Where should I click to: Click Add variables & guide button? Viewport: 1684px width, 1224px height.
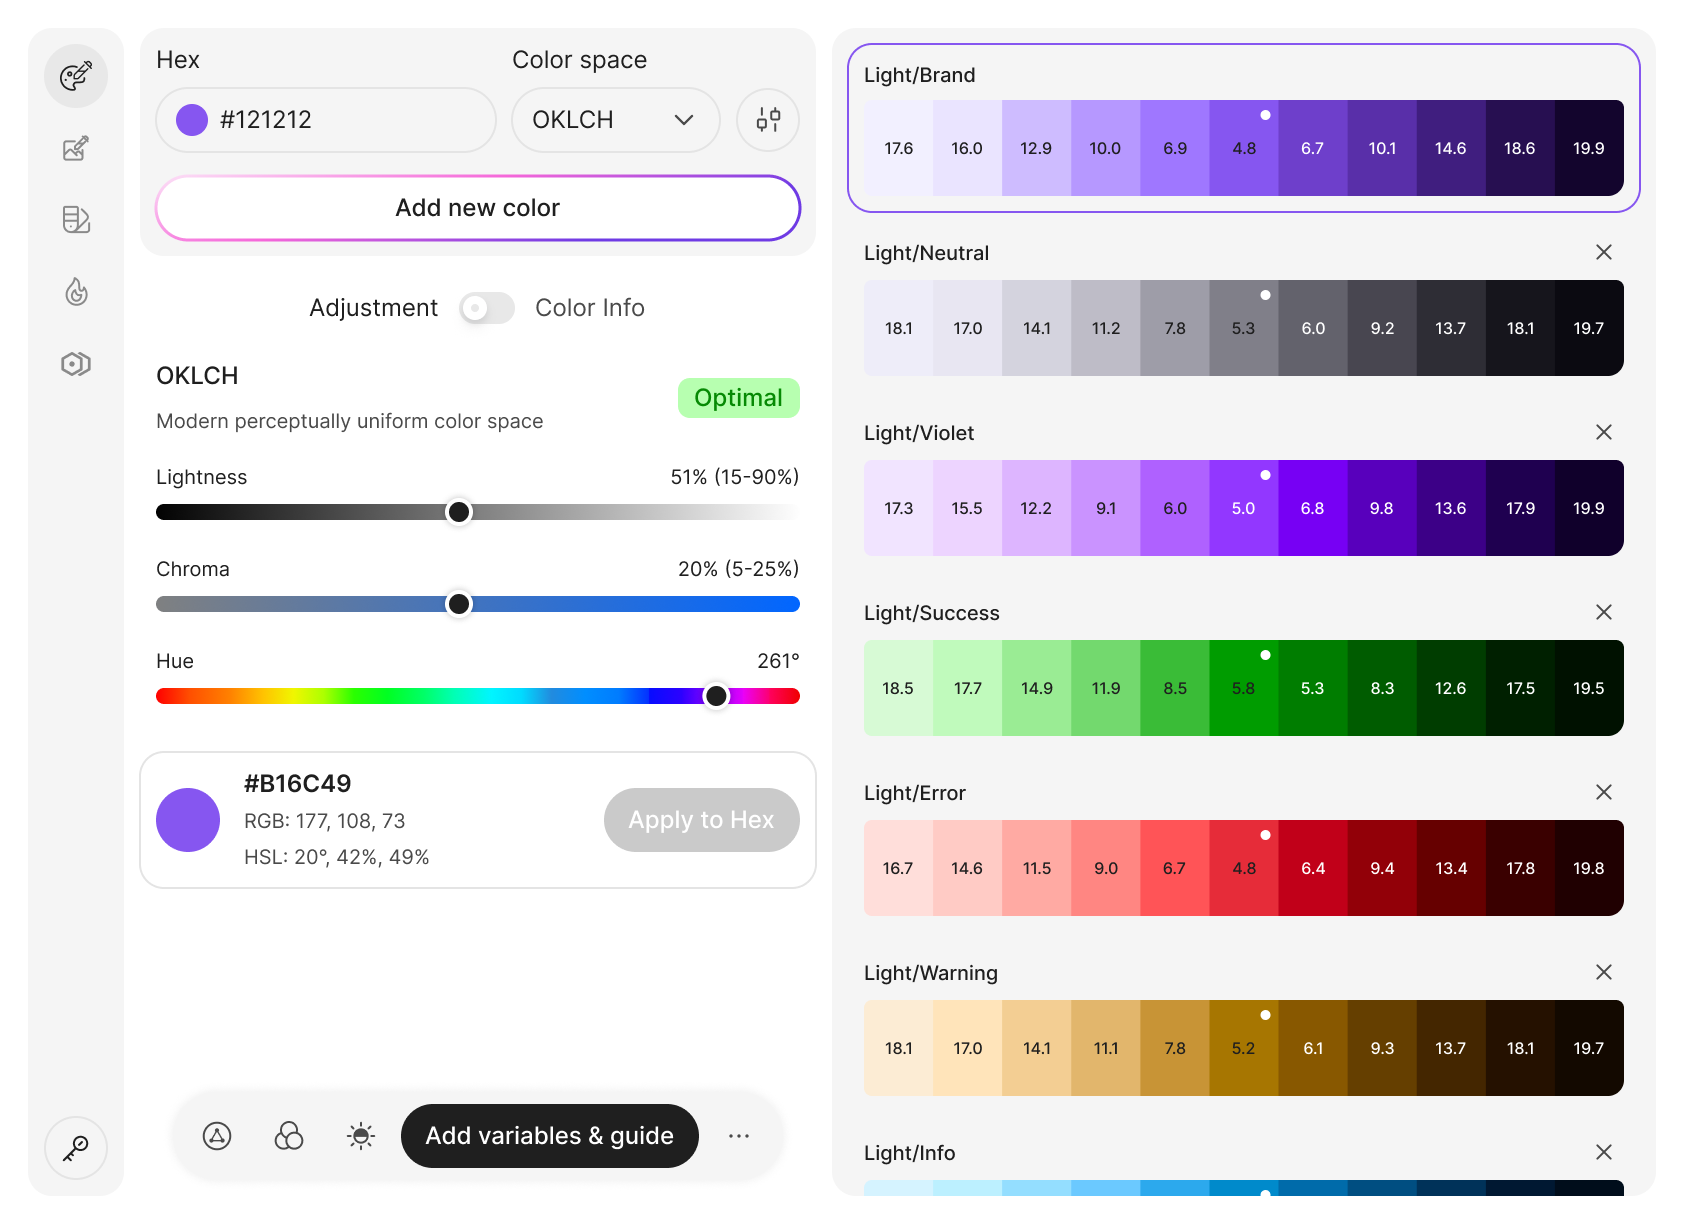tap(549, 1136)
